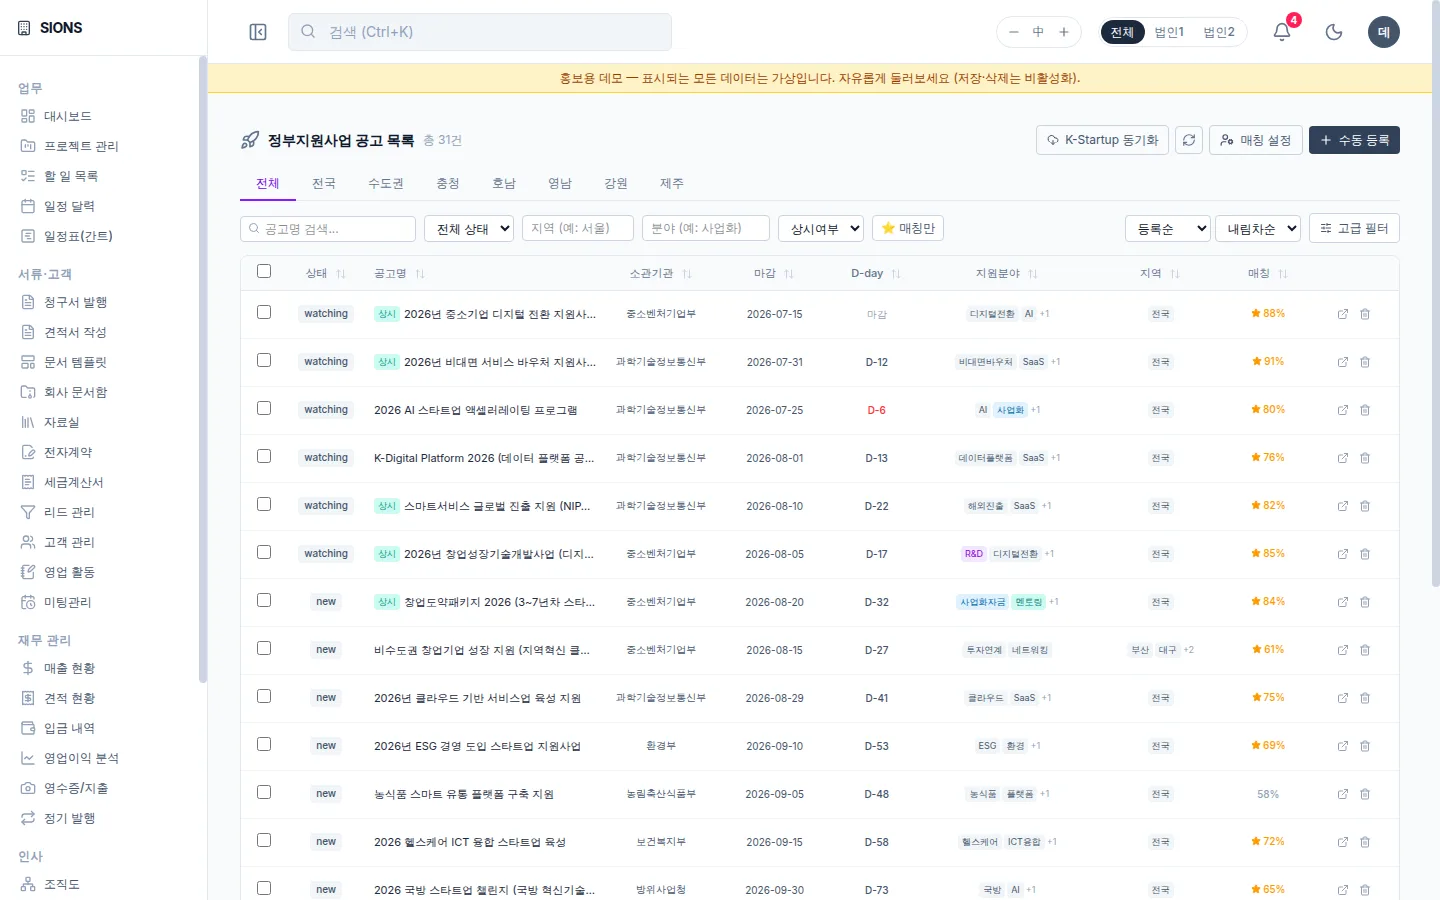The height and width of the screenshot is (900, 1440).
Task: Select the 충청 region tab
Action: [x=448, y=183]
